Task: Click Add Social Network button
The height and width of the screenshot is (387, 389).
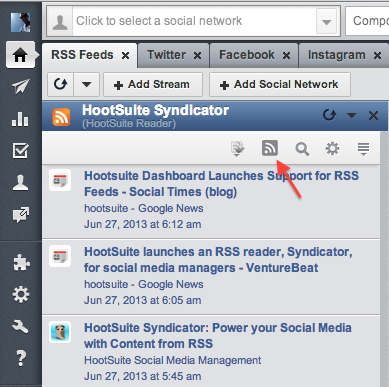Action: tap(280, 84)
